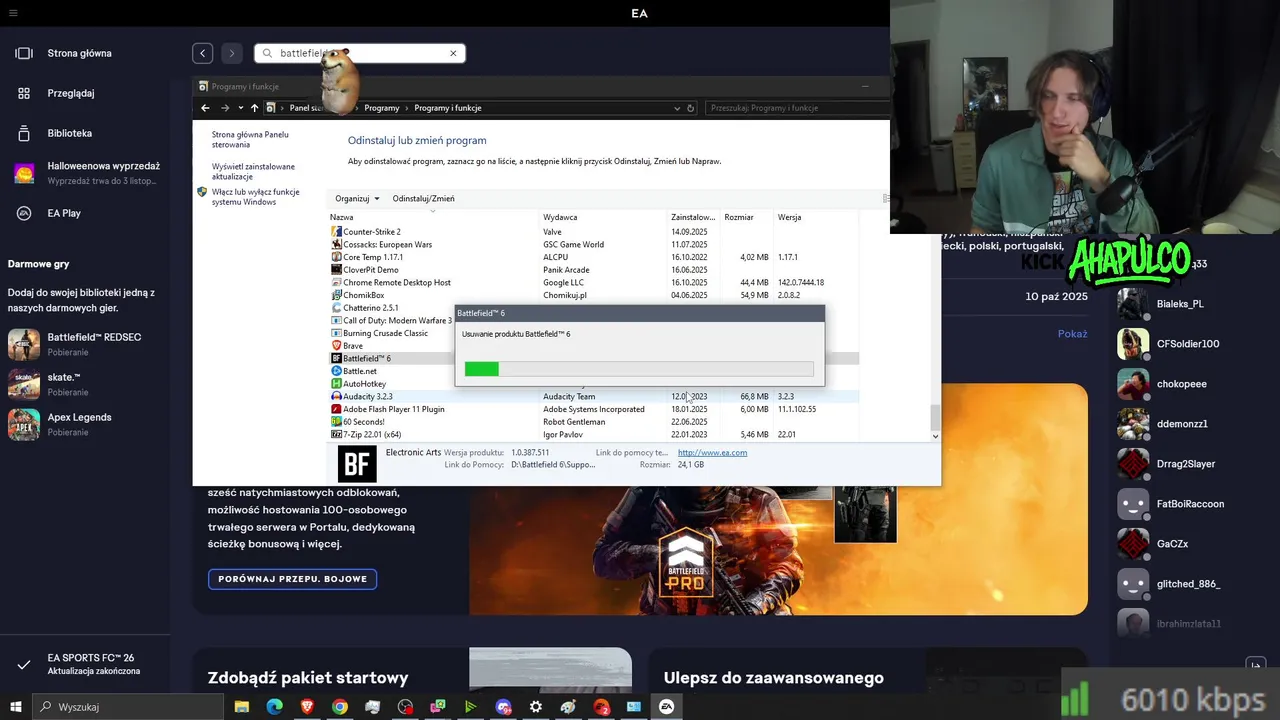
Task: Open Biblioteka in the EA sidebar
Action: coord(69,133)
